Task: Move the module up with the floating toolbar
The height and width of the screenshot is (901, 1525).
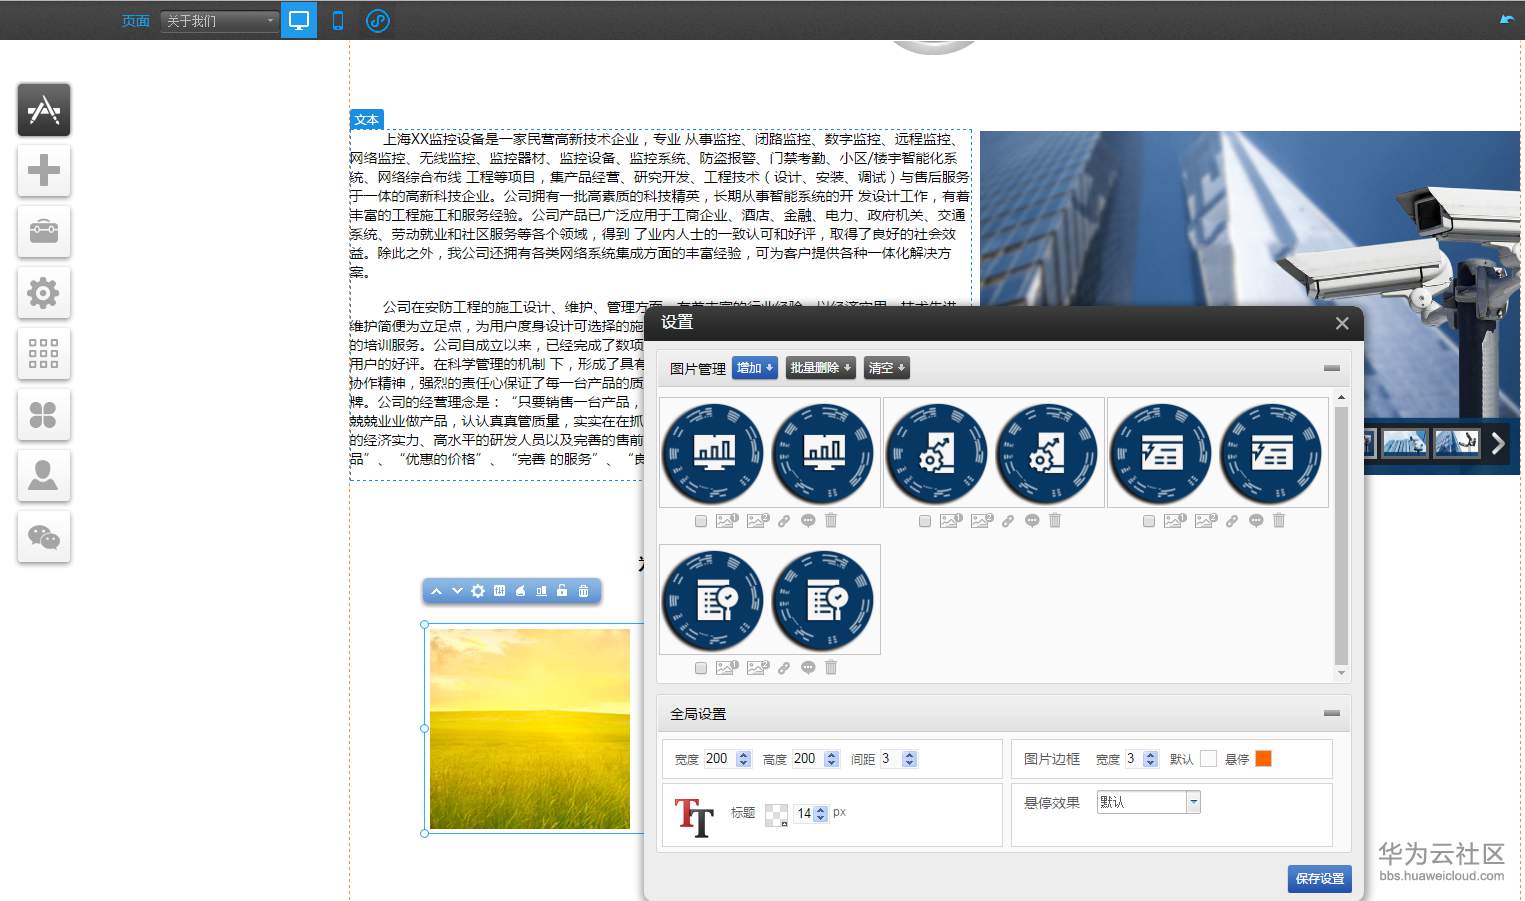Action: coord(436,592)
